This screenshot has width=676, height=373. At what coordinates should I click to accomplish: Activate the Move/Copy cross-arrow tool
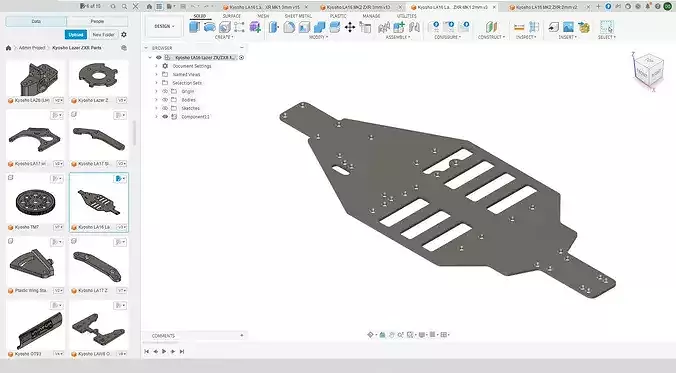(x=350, y=27)
